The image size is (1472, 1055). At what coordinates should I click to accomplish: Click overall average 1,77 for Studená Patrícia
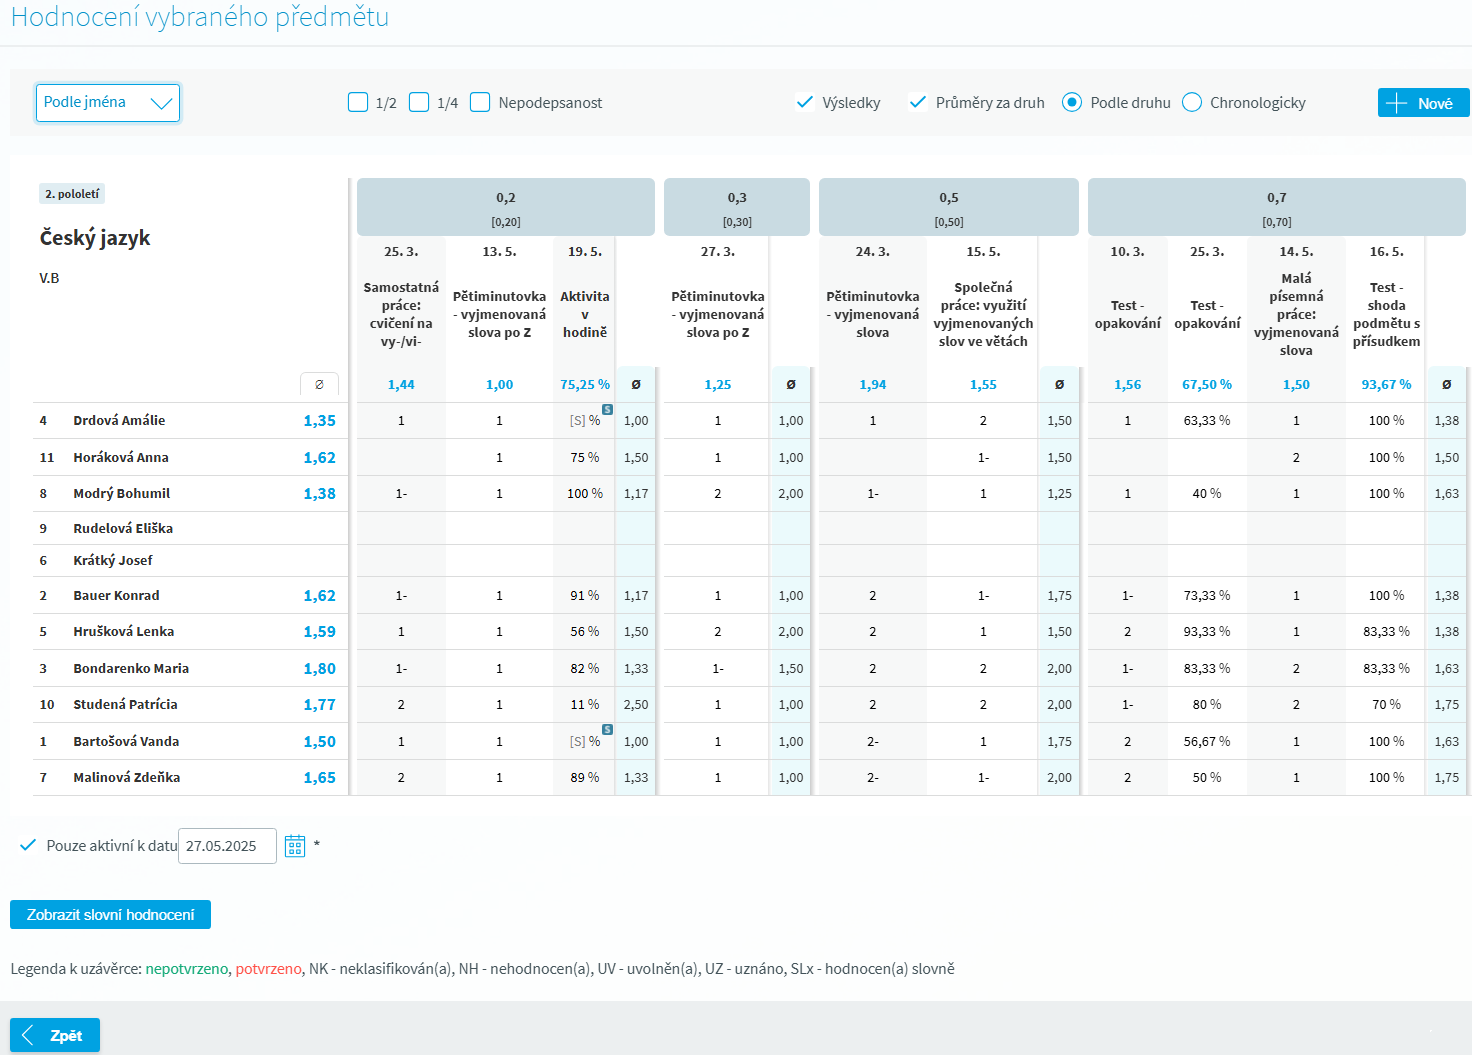click(320, 705)
